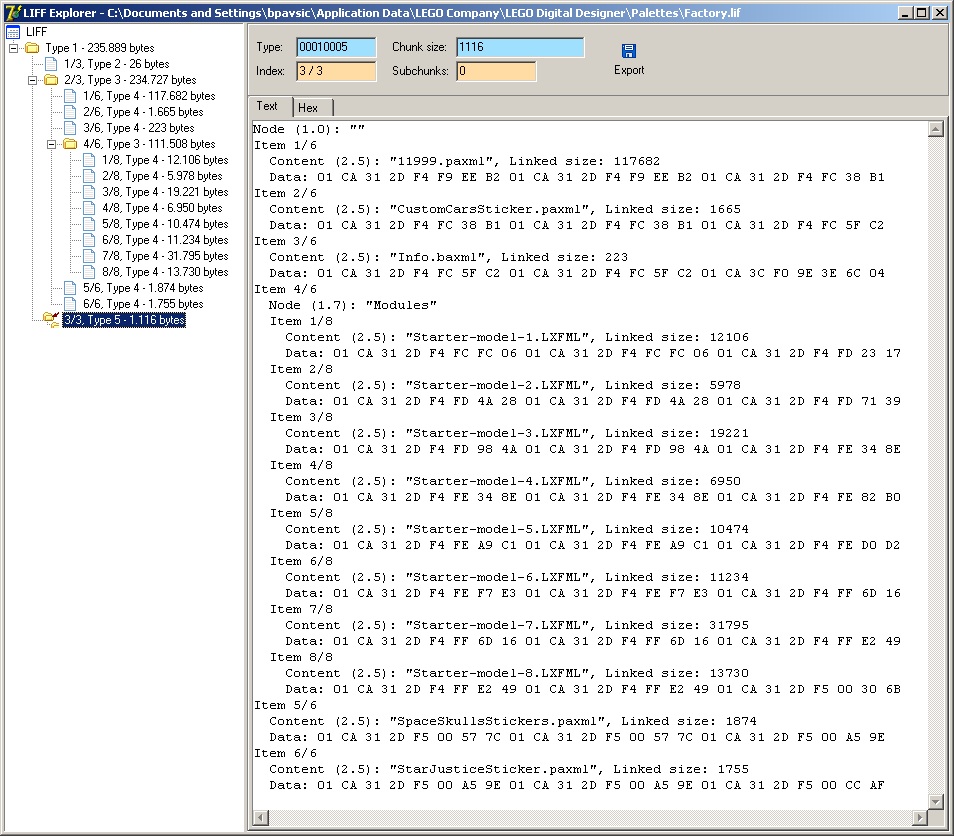Maximize the LIFF Explorer window
This screenshot has height=836, width=954.
click(x=922, y=12)
